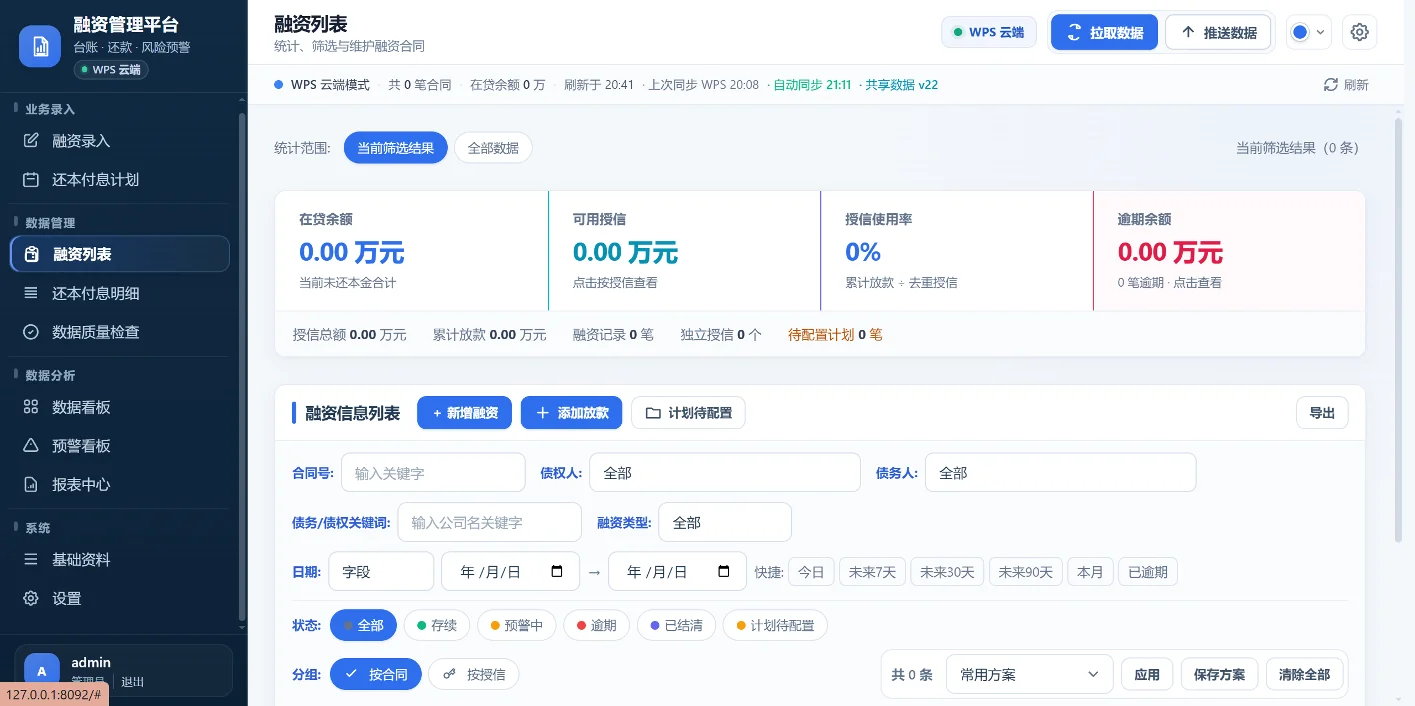Go to 数据看板 page
The image size is (1415, 706).
click(x=120, y=407)
